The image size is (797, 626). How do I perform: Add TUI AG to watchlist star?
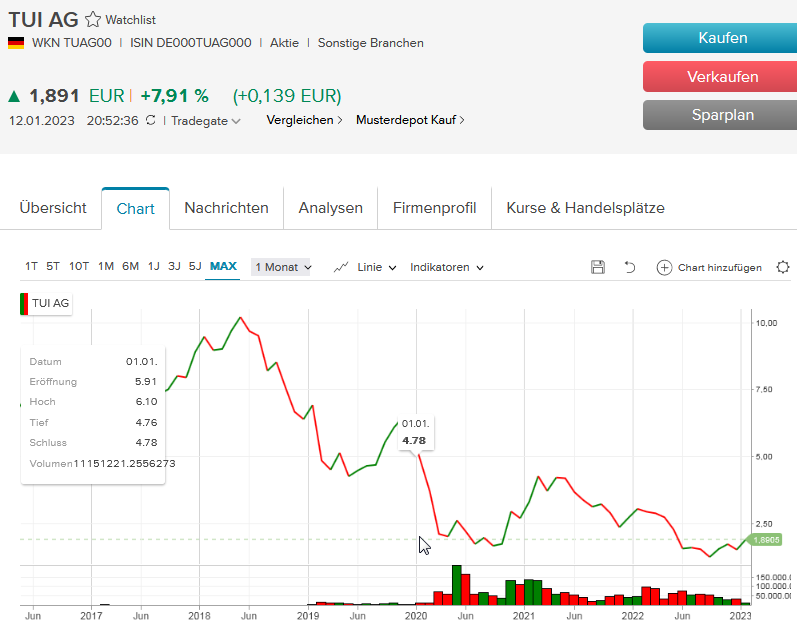[93, 20]
